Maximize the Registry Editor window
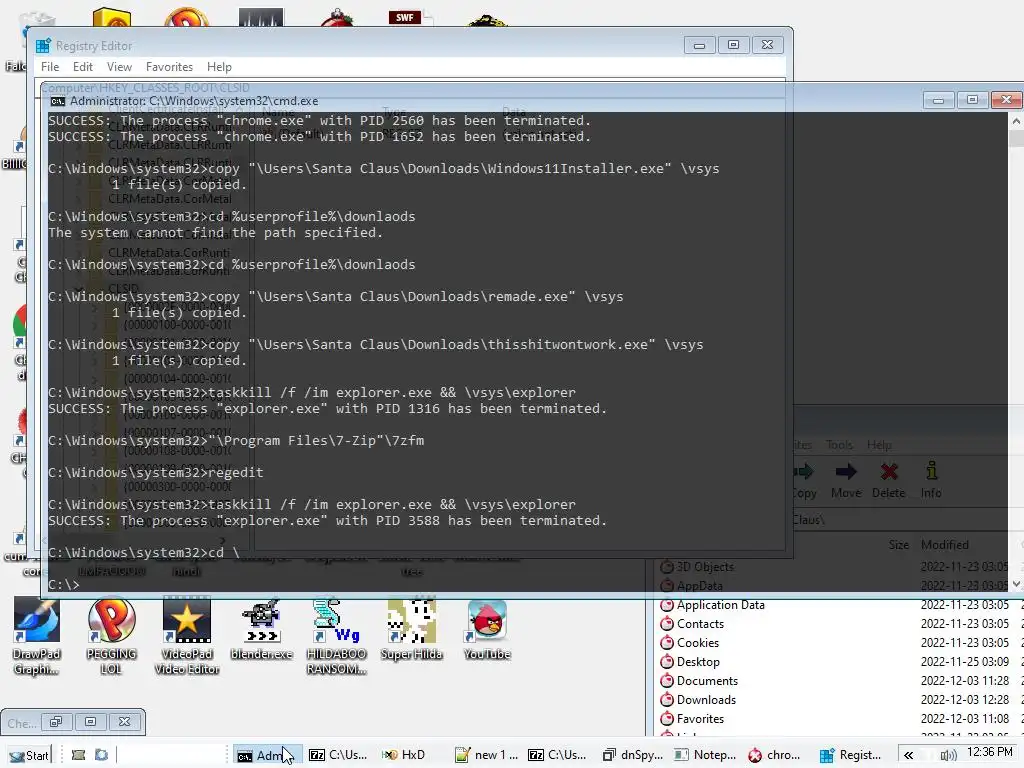The image size is (1024, 768). [x=733, y=45]
